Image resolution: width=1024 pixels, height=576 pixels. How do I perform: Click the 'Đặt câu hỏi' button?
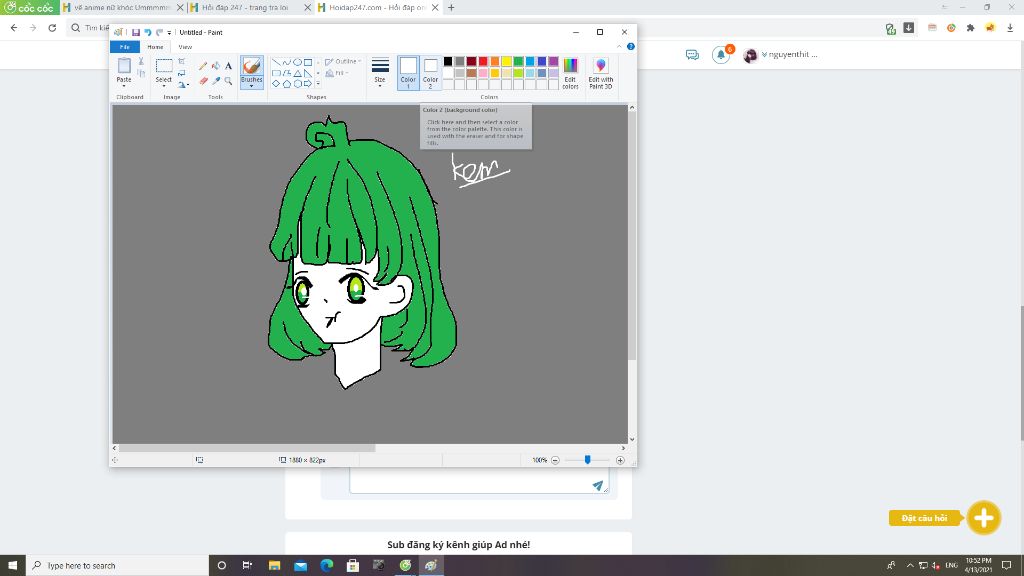click(x=925, y=518)
